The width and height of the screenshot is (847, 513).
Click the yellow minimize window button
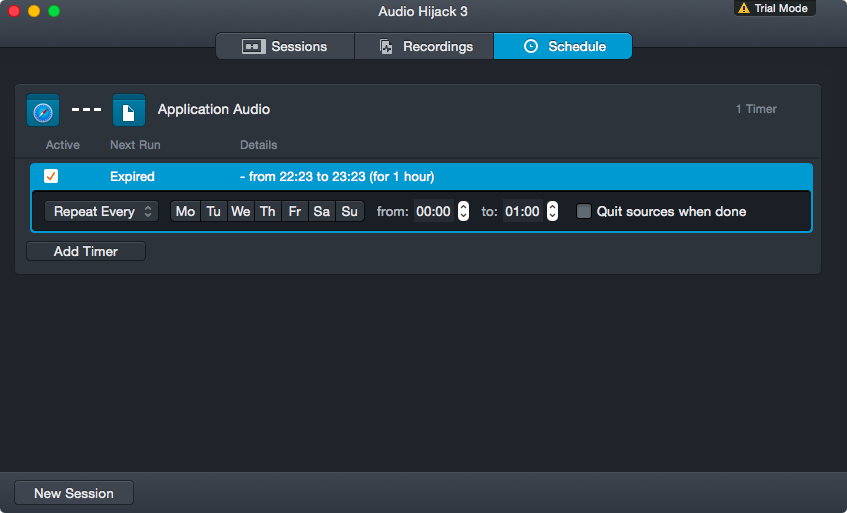34,11
